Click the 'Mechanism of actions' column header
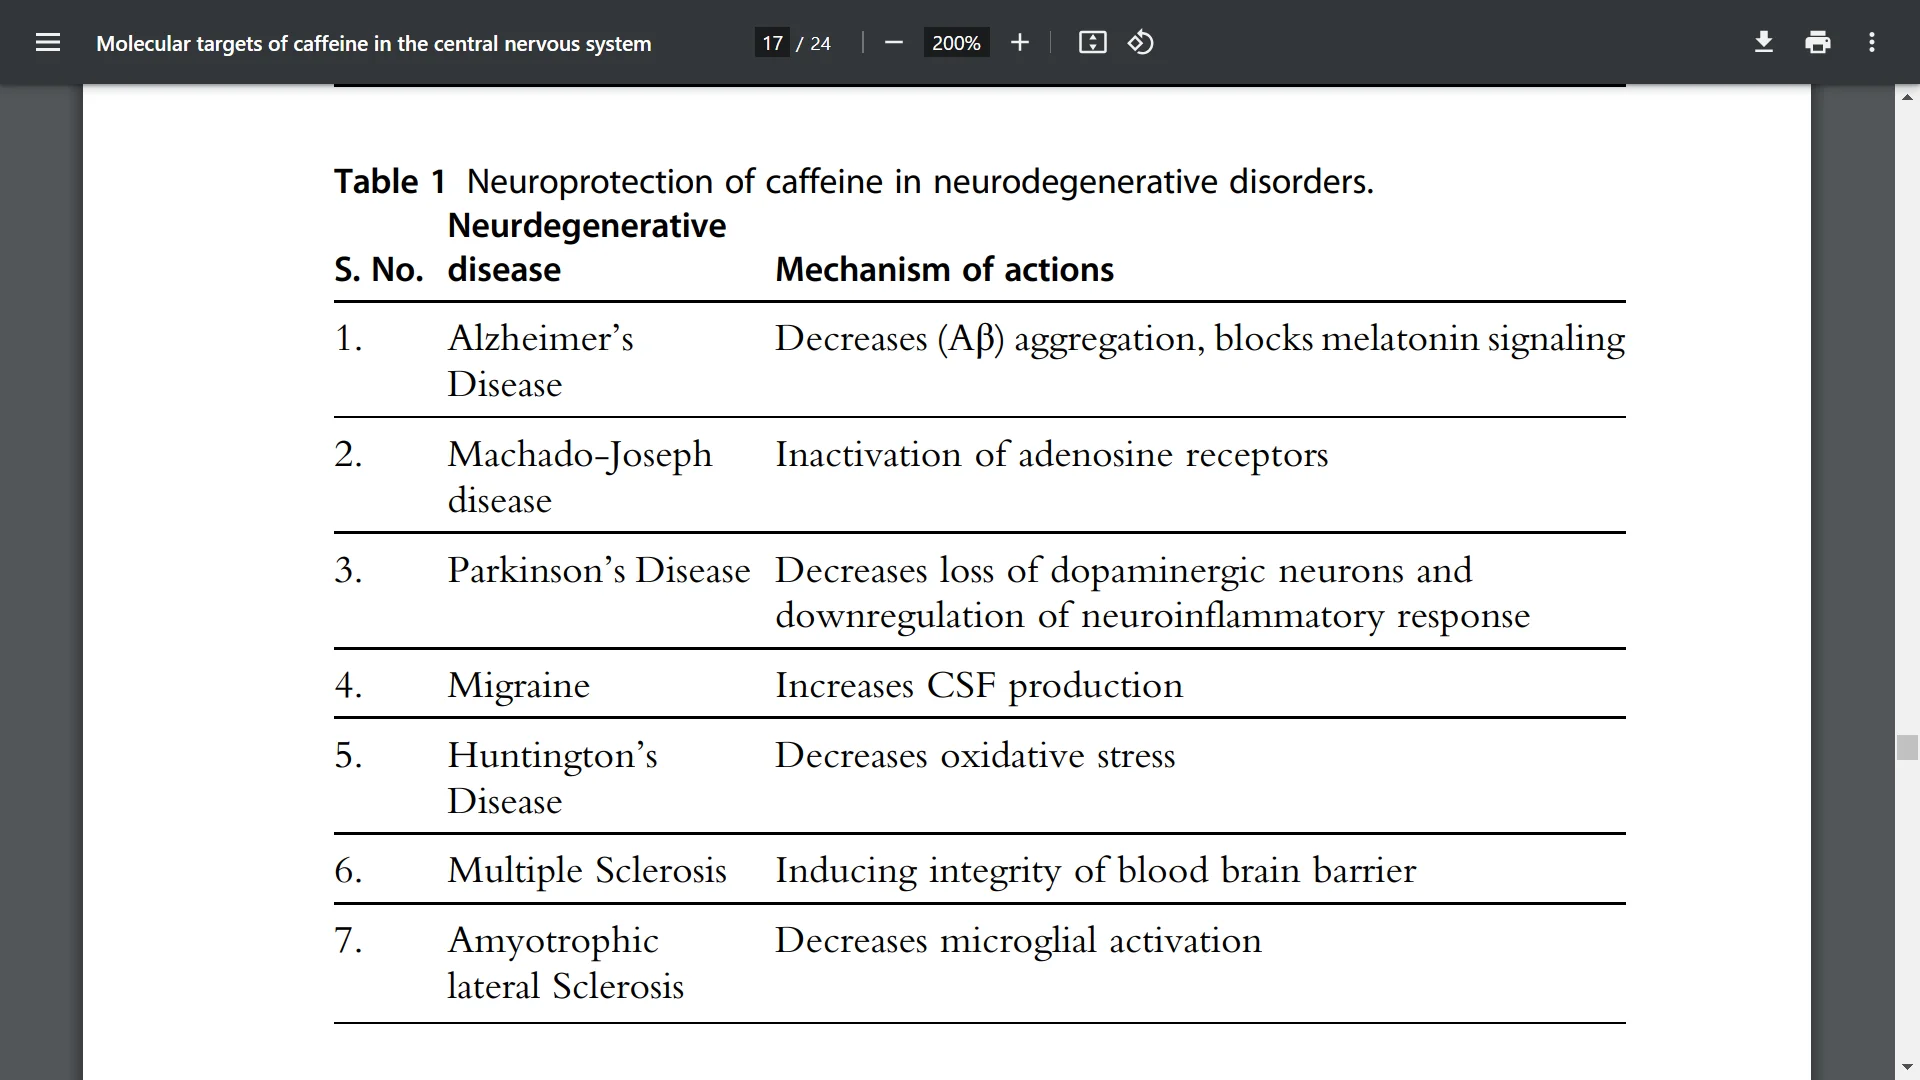The height and width of the screenshot is (1080, 1920). (x=944, y=270)
